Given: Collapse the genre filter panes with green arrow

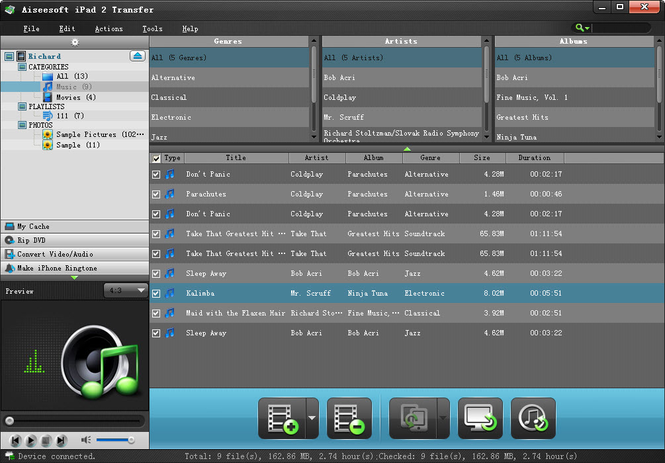Looking at the screenshot, I should click(407, 149).
